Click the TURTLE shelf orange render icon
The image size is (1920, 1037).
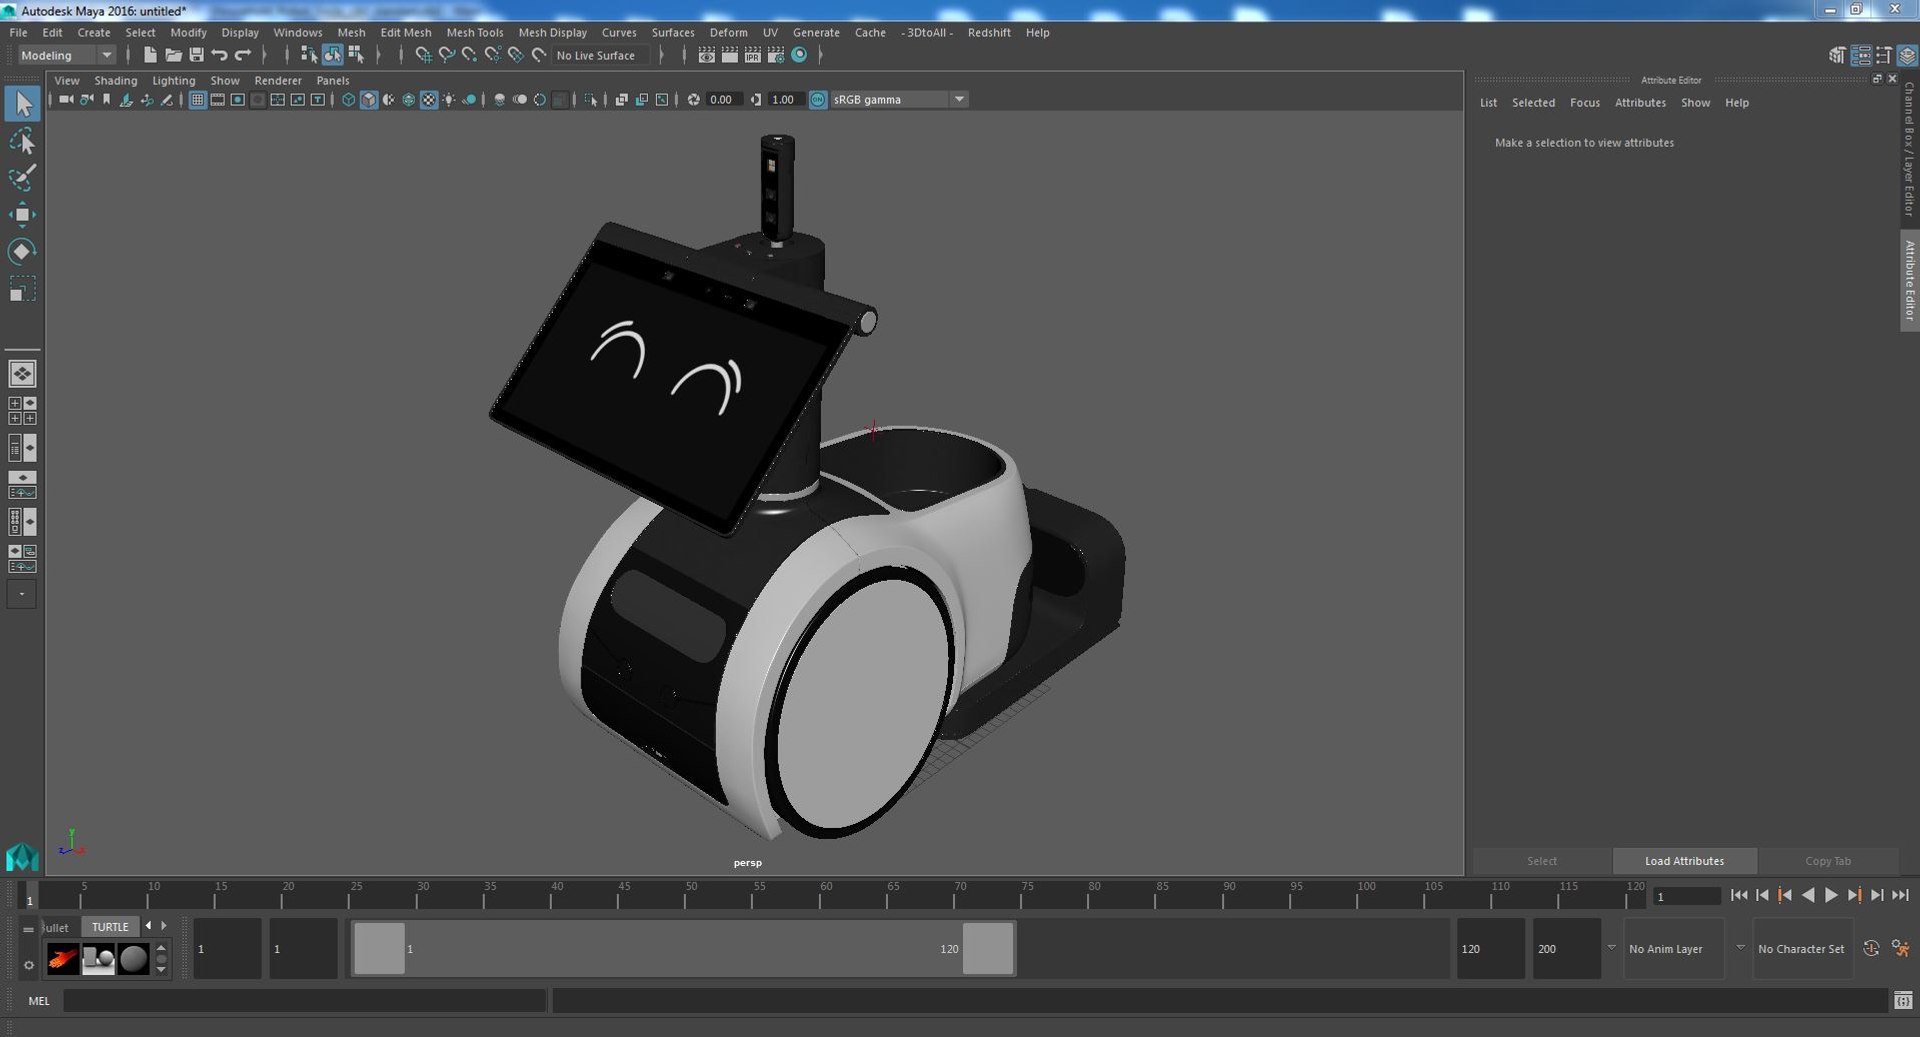tap(62, 959)
